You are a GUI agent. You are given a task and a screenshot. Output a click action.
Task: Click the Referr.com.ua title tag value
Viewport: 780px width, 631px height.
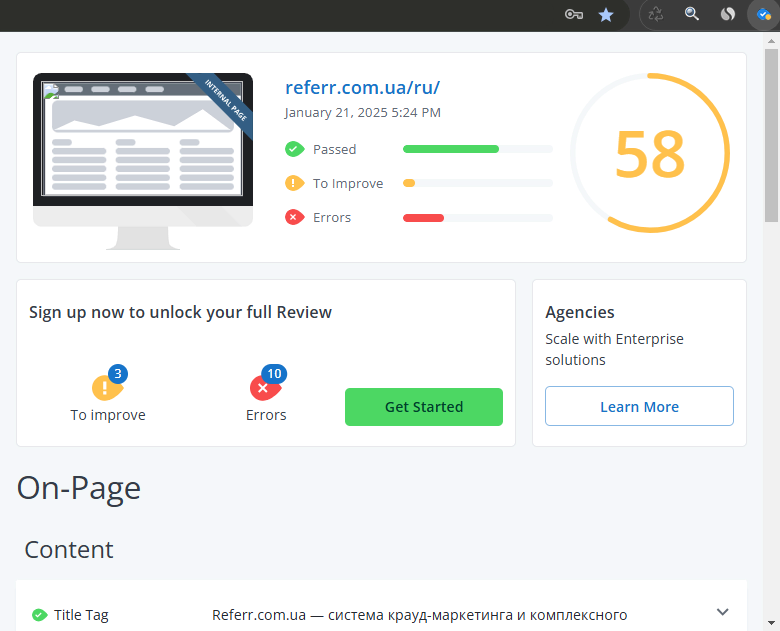[x=419, y=615]
